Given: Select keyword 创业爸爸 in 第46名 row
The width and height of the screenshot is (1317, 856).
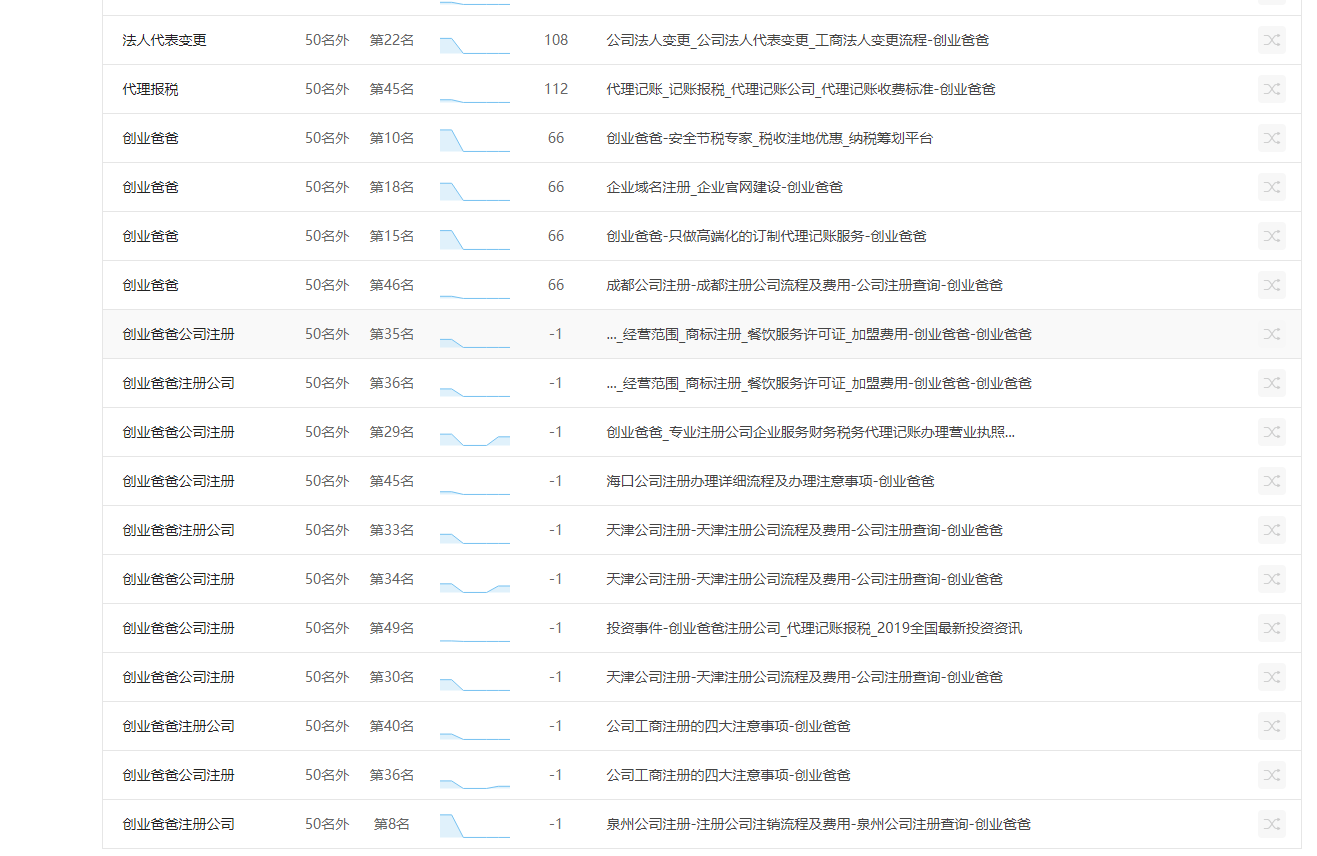Looking at the screenshot, I should coord(150,285).
